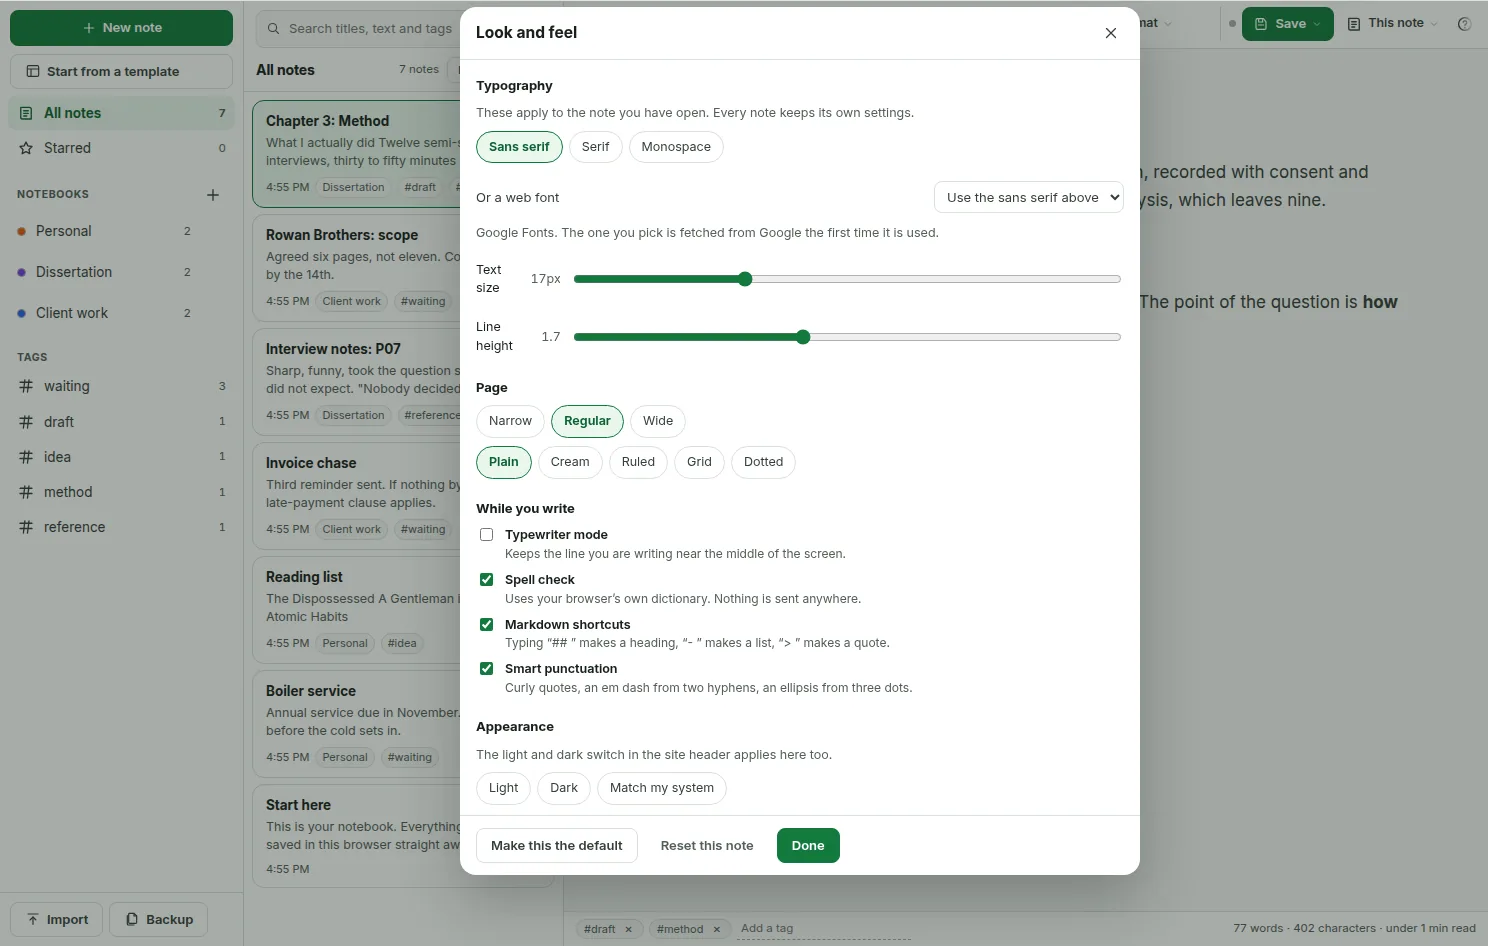The width and height of the screenshot is (1488, 946).
Task: Open the help question mark icon
Action: coord(1464,24)
